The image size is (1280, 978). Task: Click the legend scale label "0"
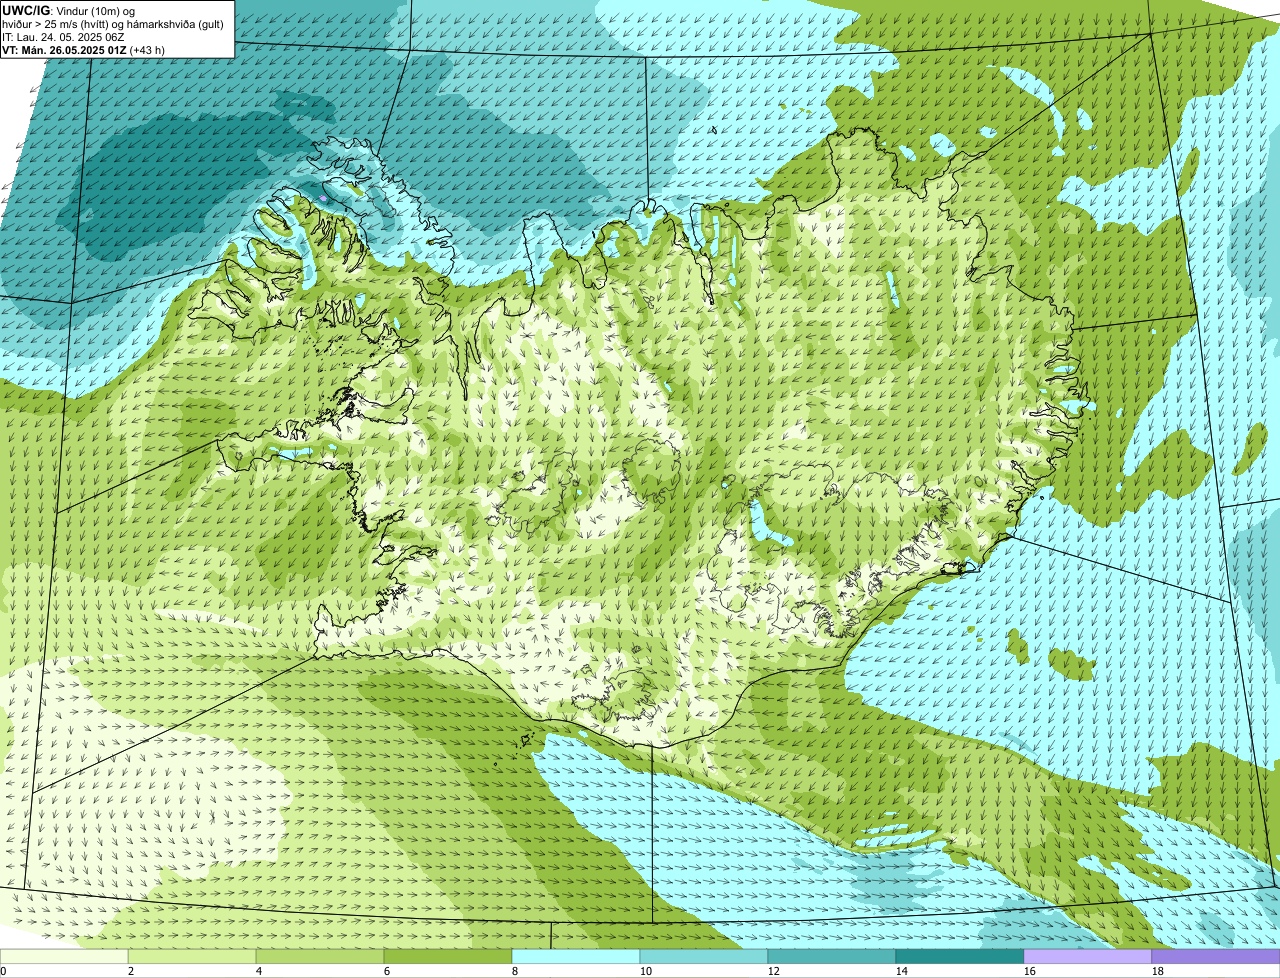(x=3, y=971)
